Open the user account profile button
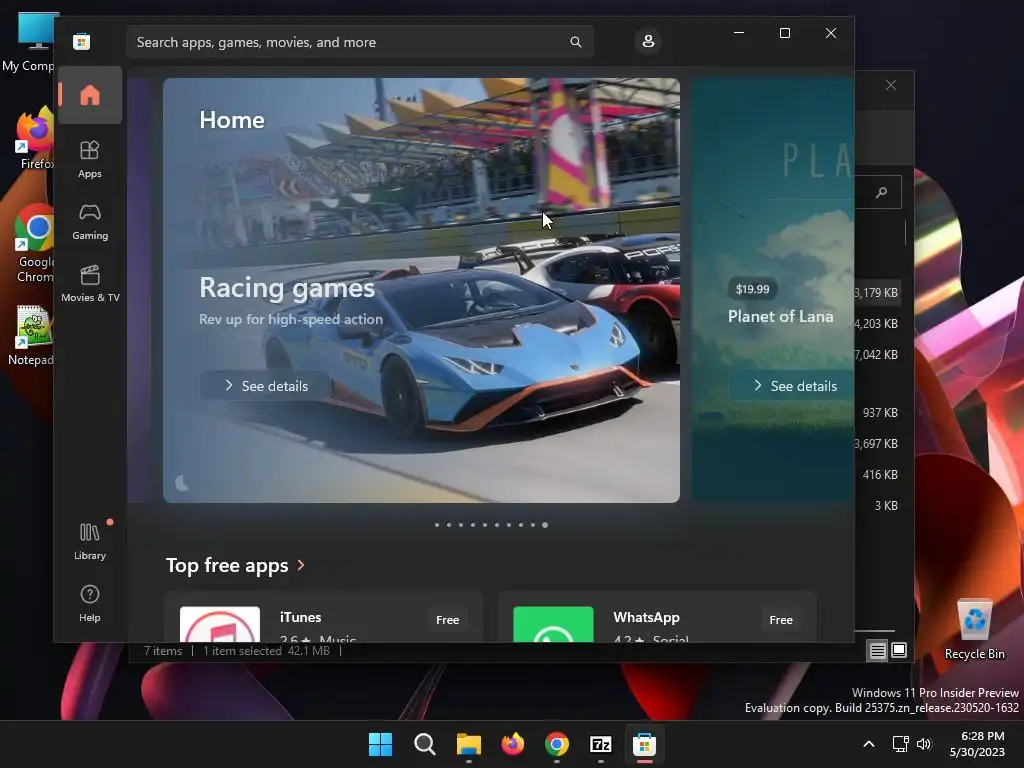Viewport: 1024px width, 768px height. click(648, 41)
